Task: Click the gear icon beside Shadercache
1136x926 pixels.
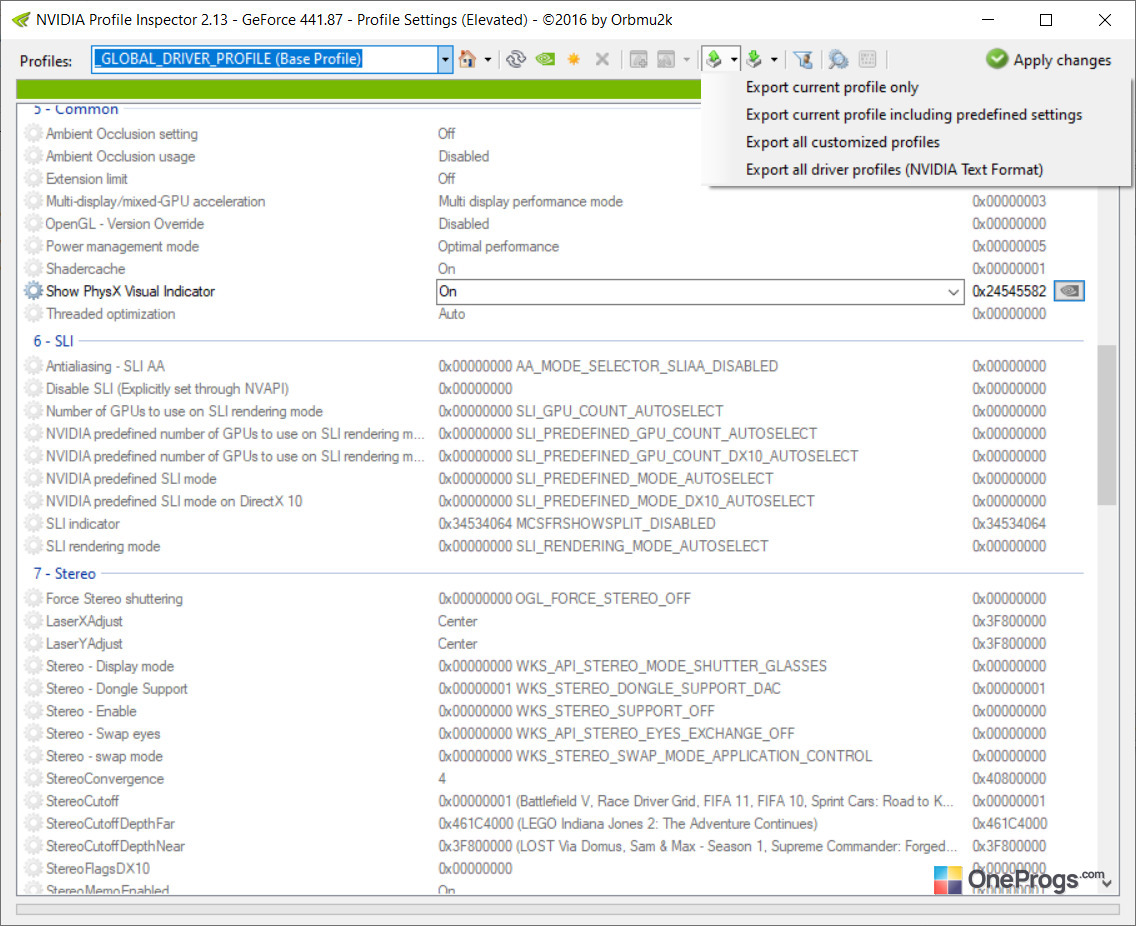Action: (33, 269)
